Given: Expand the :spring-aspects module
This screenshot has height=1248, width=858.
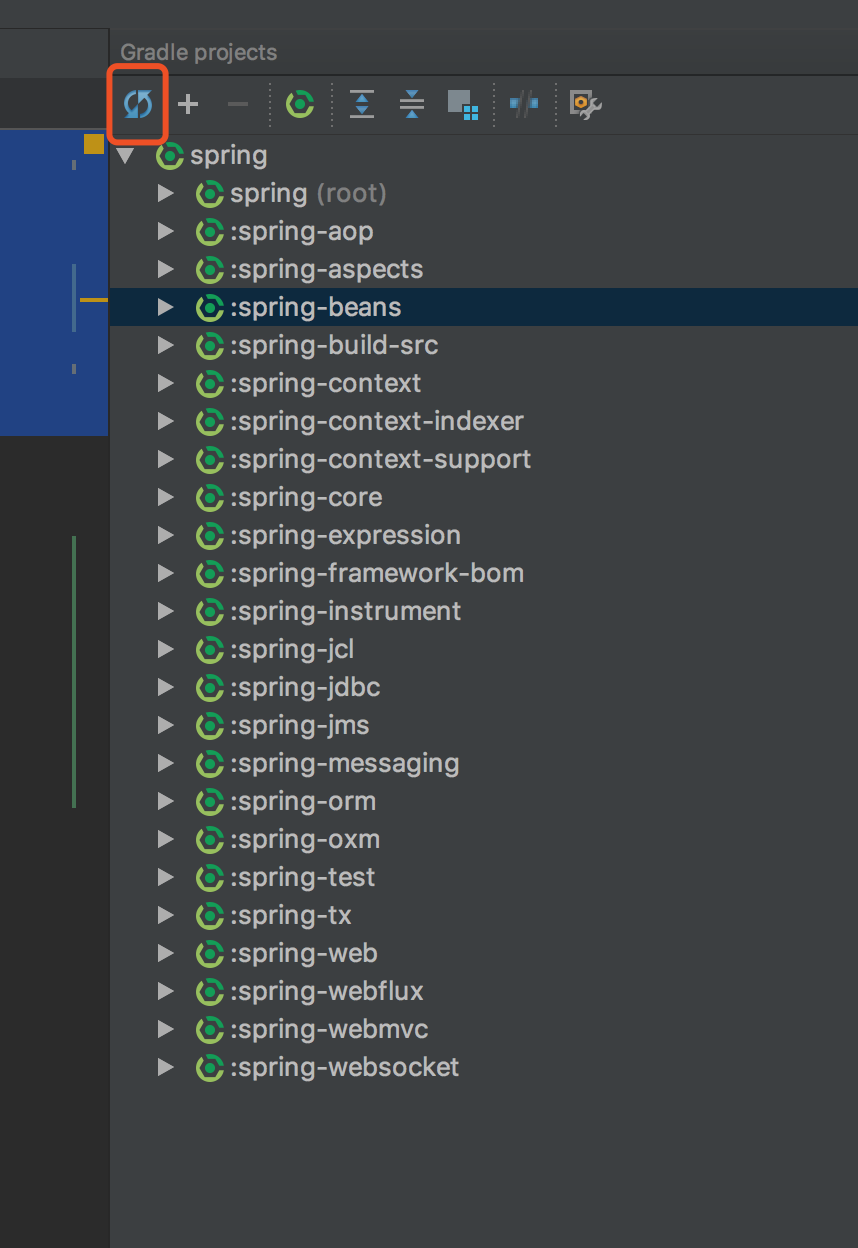Looking at the screenshot, I should tap(166, 270).
